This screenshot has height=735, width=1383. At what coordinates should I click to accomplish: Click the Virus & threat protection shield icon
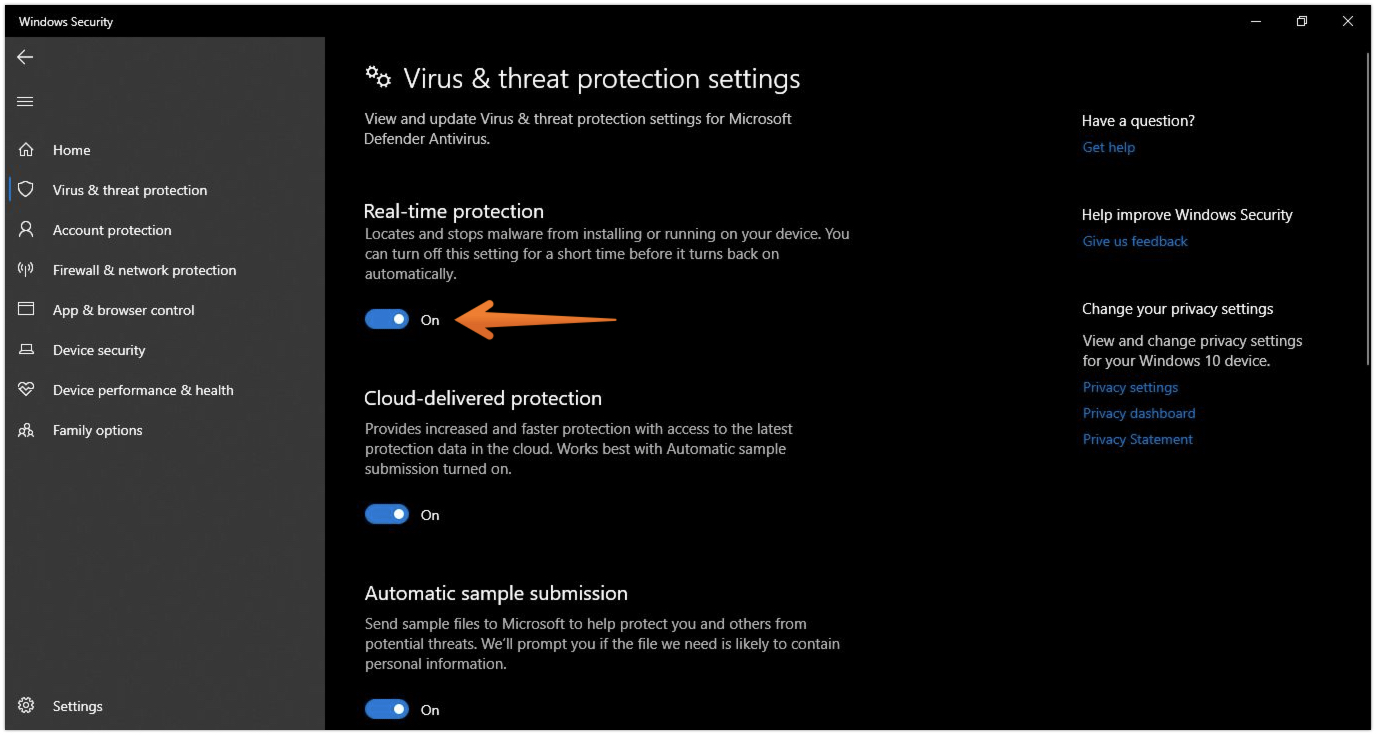point(26,189)
